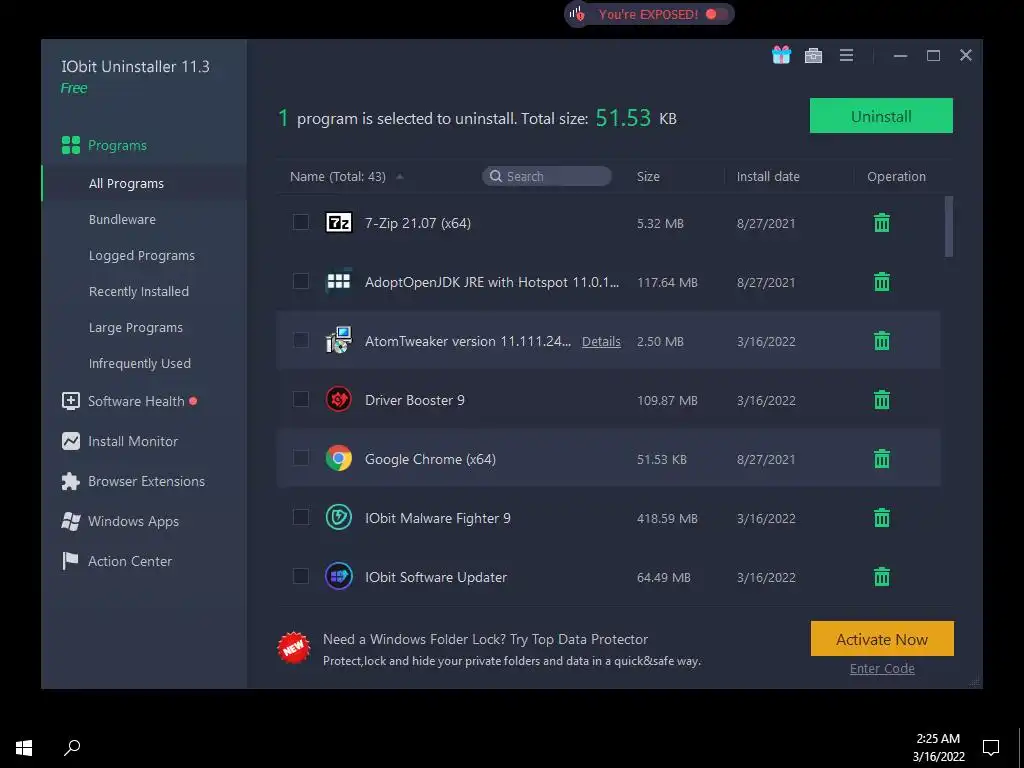Open the Windows Start menu
This screenshot has width=1024, height=768.
(x=24, y=748)
